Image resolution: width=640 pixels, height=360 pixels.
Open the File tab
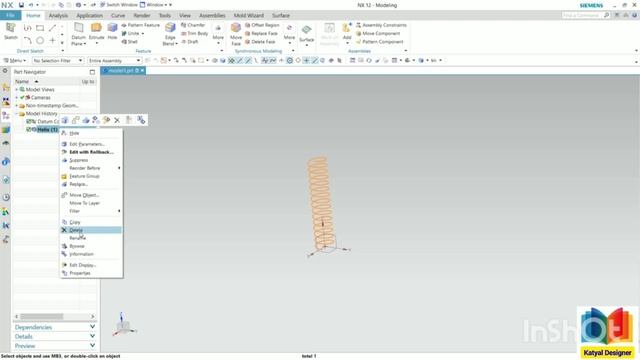(x=10, y=16)
